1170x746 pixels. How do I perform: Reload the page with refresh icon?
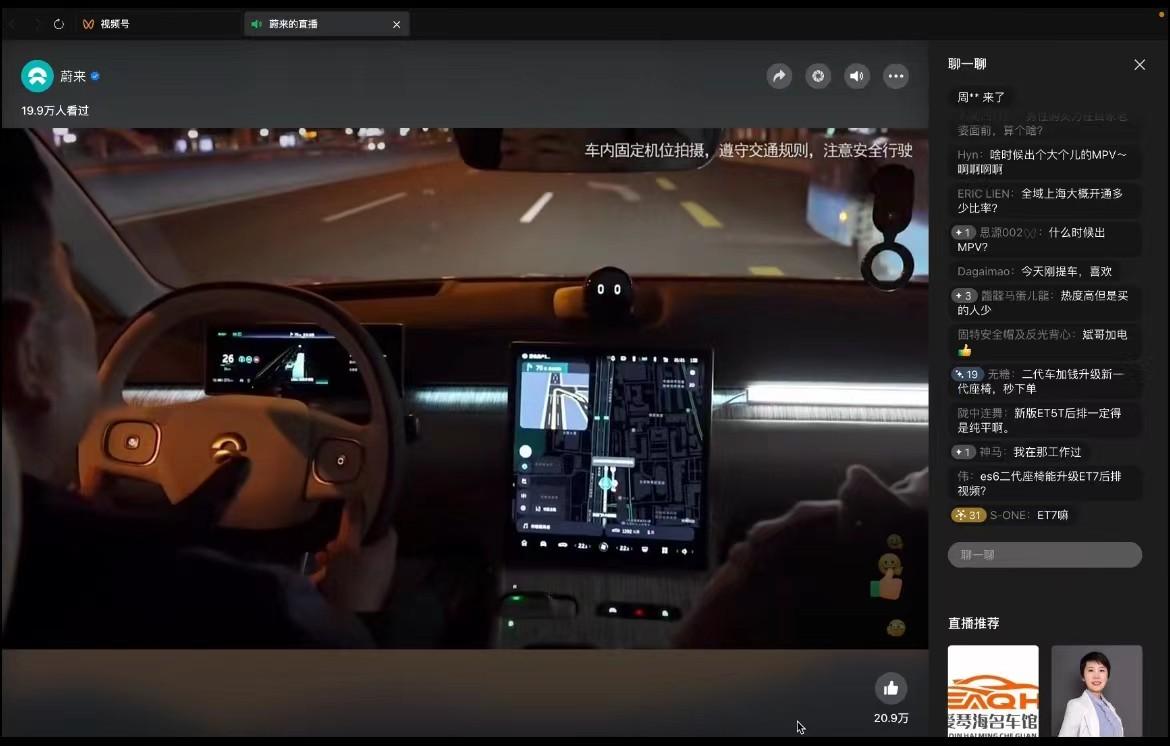59,24
